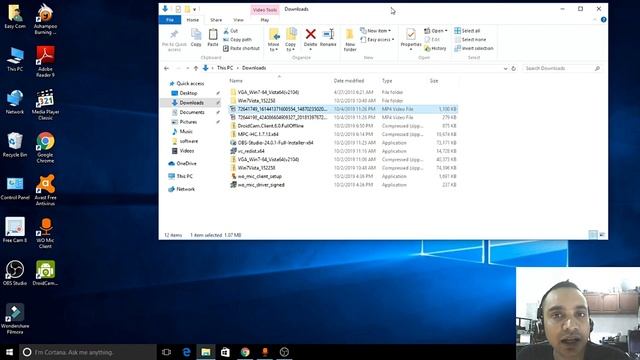Click Copy path in ribbon

tap(238, 40)
